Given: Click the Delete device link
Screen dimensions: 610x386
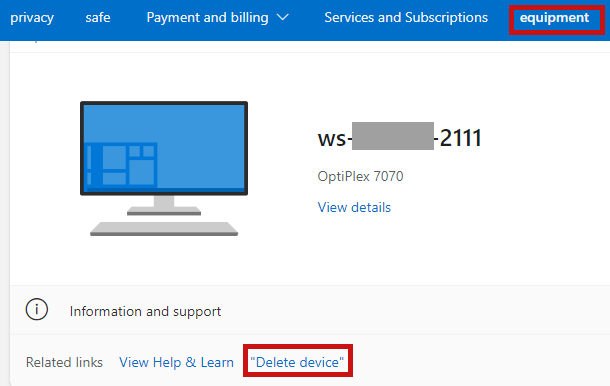Looking at the screenshot, I should (x=297, y=362).
